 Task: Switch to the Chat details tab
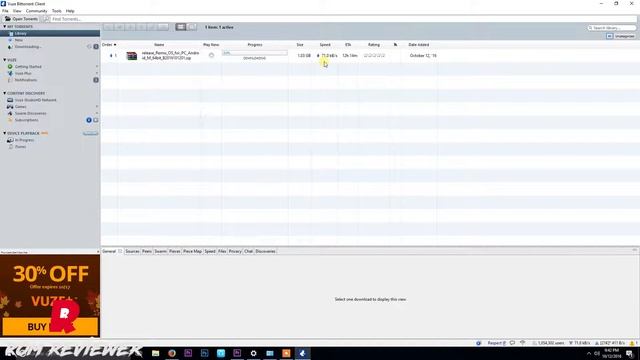pos(249,251)
